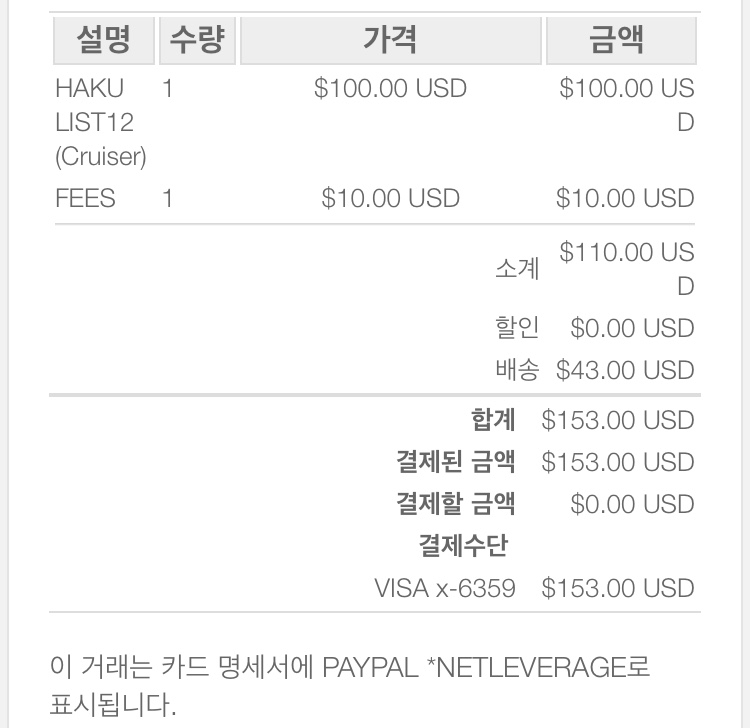Click the $10.00 USD fee unit price
This screenshot has height=728, width=750.
pos(390,198)
